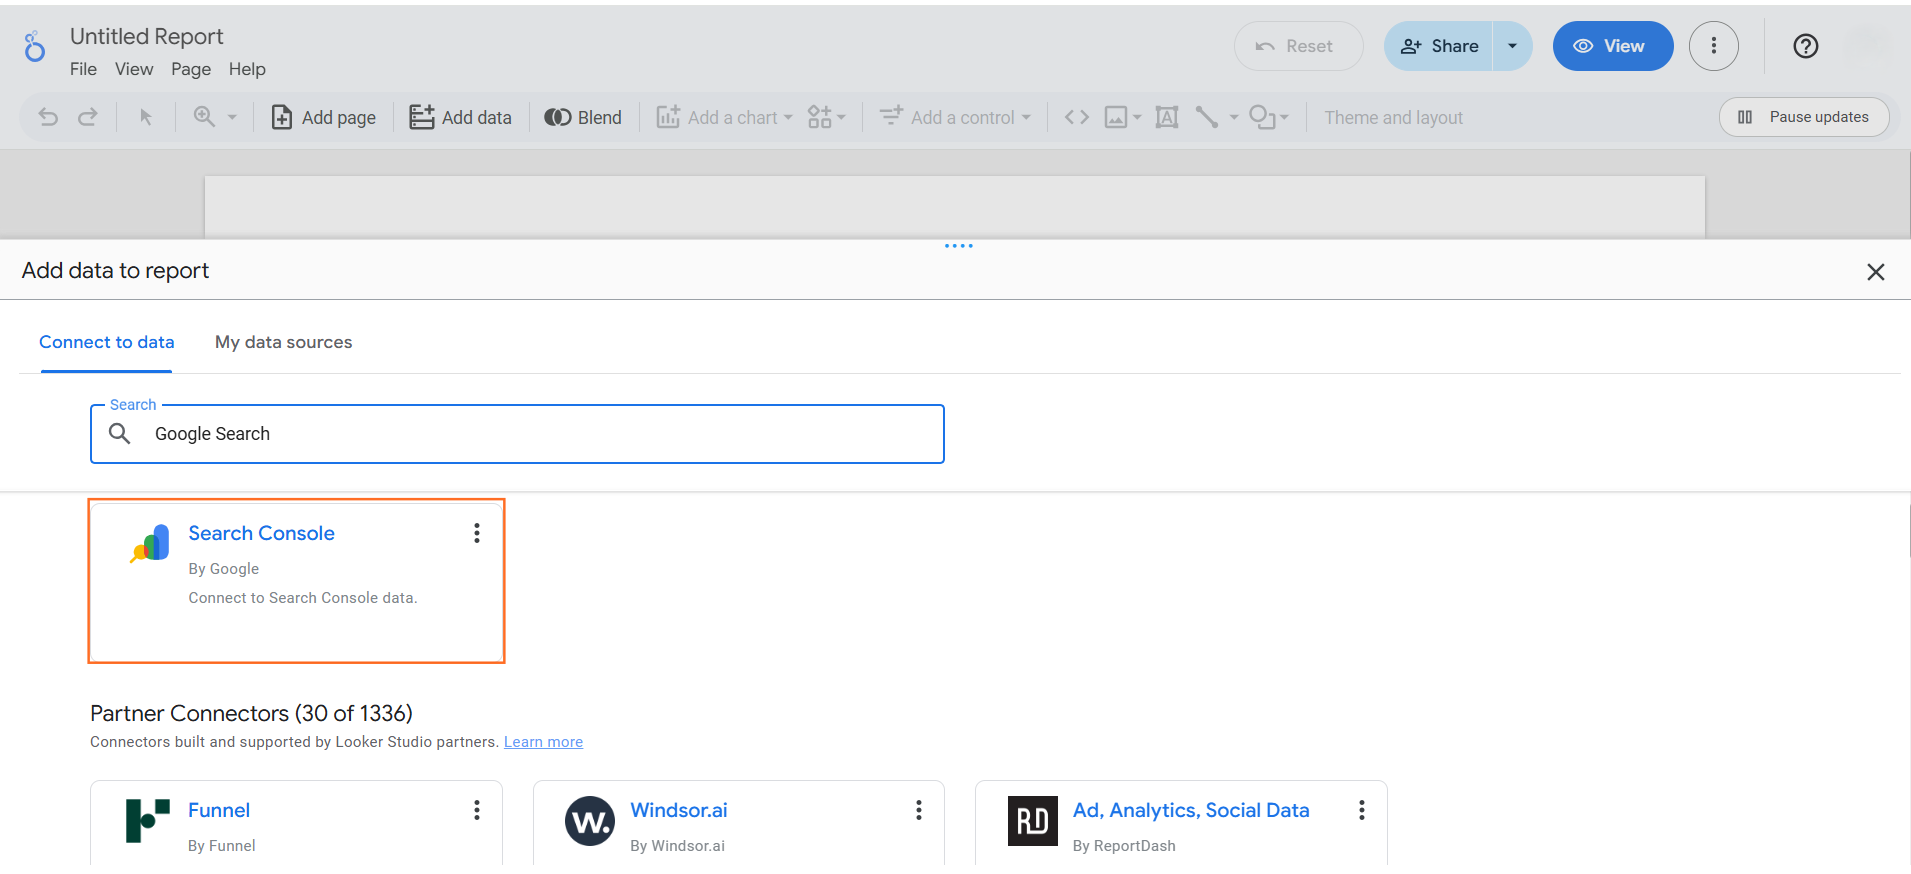Select the Windsor.ai connector
The image size is (1911, 874).
pos(739,823)
